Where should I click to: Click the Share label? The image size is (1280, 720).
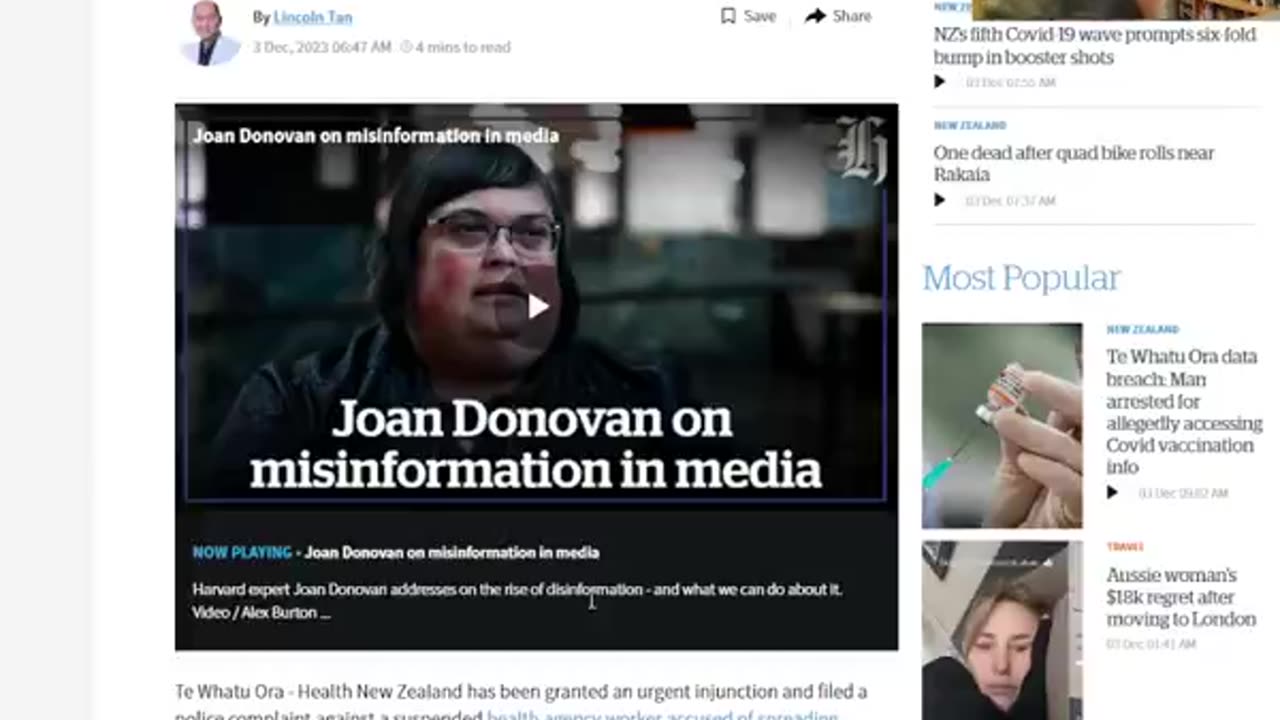[852, 16]
